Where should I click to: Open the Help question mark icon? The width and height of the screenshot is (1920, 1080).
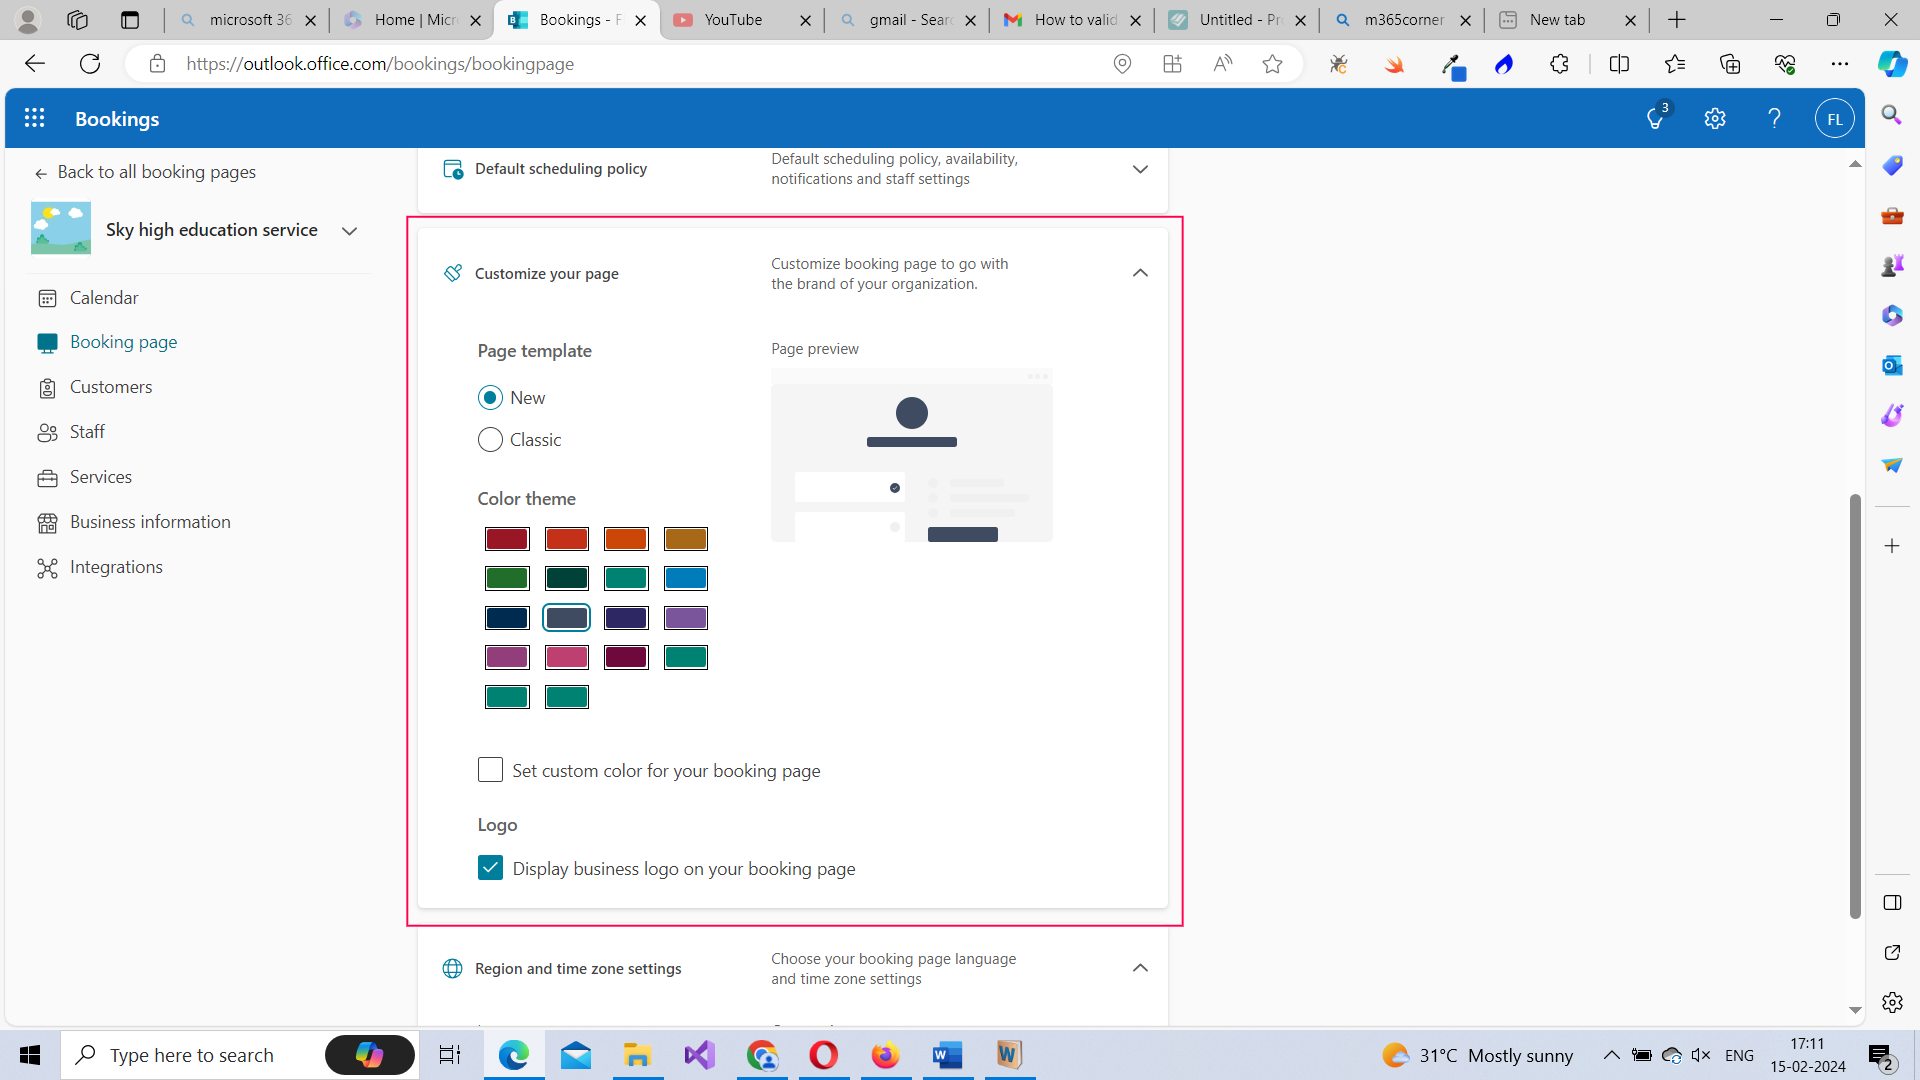pos(1774,117)
